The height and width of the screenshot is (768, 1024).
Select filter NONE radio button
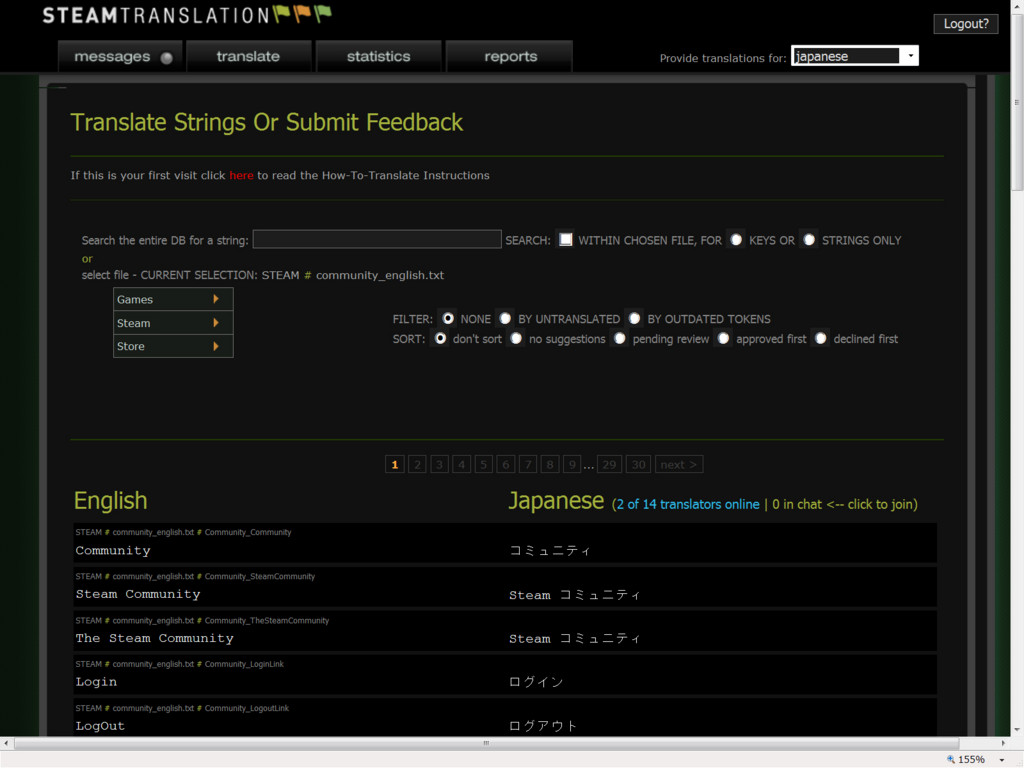[x=448, y=319]
